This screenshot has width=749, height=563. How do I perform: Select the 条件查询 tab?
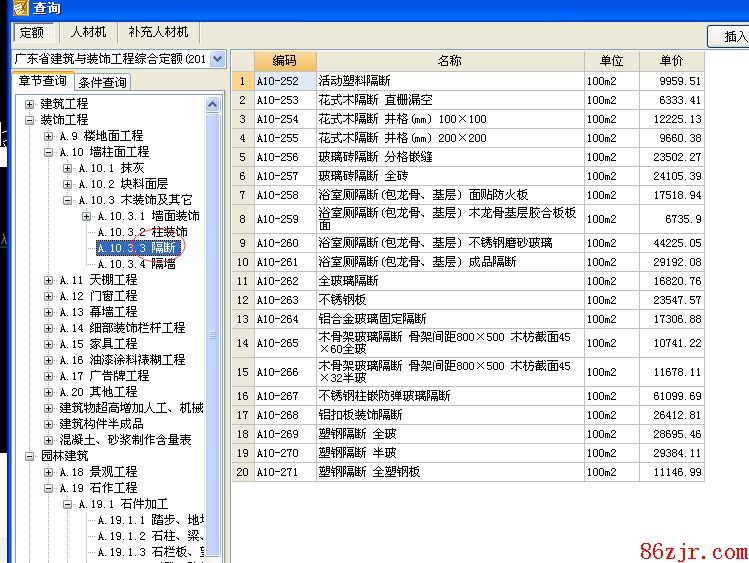click(103, 82)
